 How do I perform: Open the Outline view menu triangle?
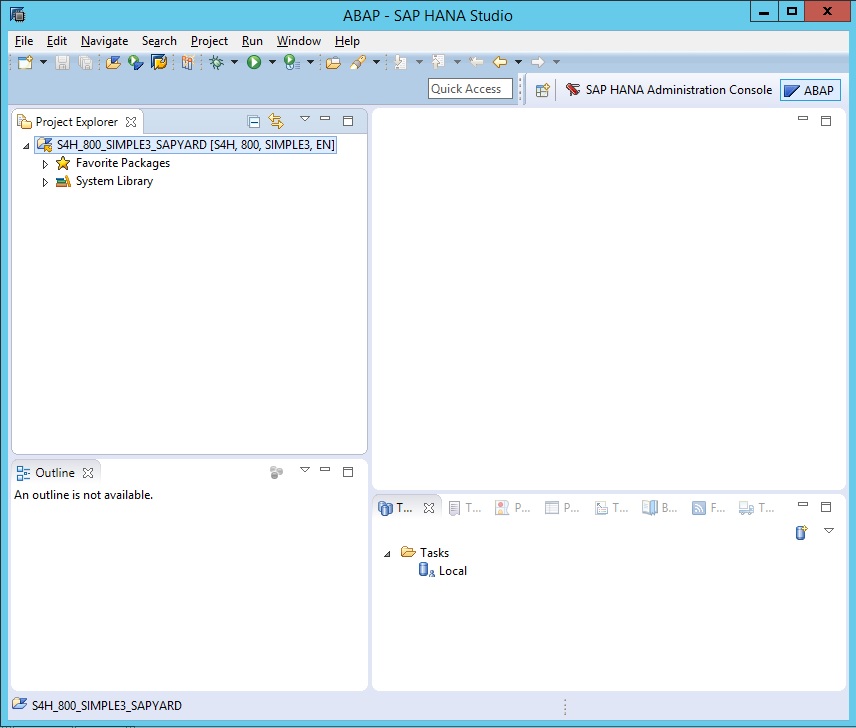(x=305, y=470)
